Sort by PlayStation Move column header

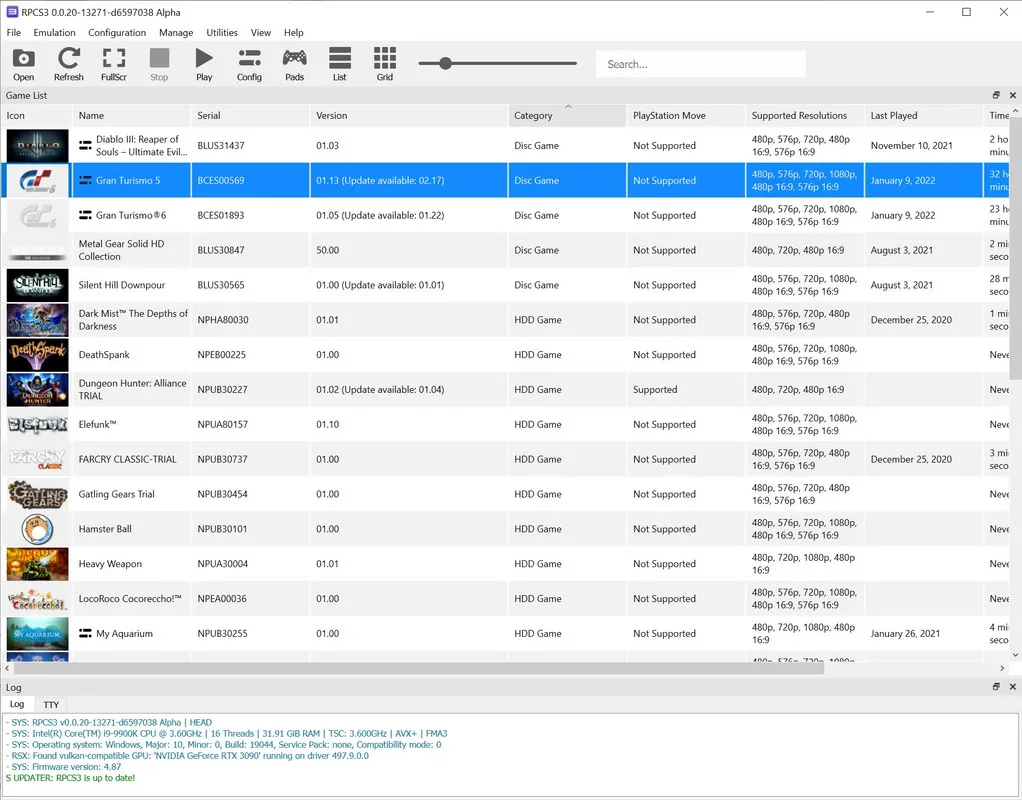[x=686, y=115]
